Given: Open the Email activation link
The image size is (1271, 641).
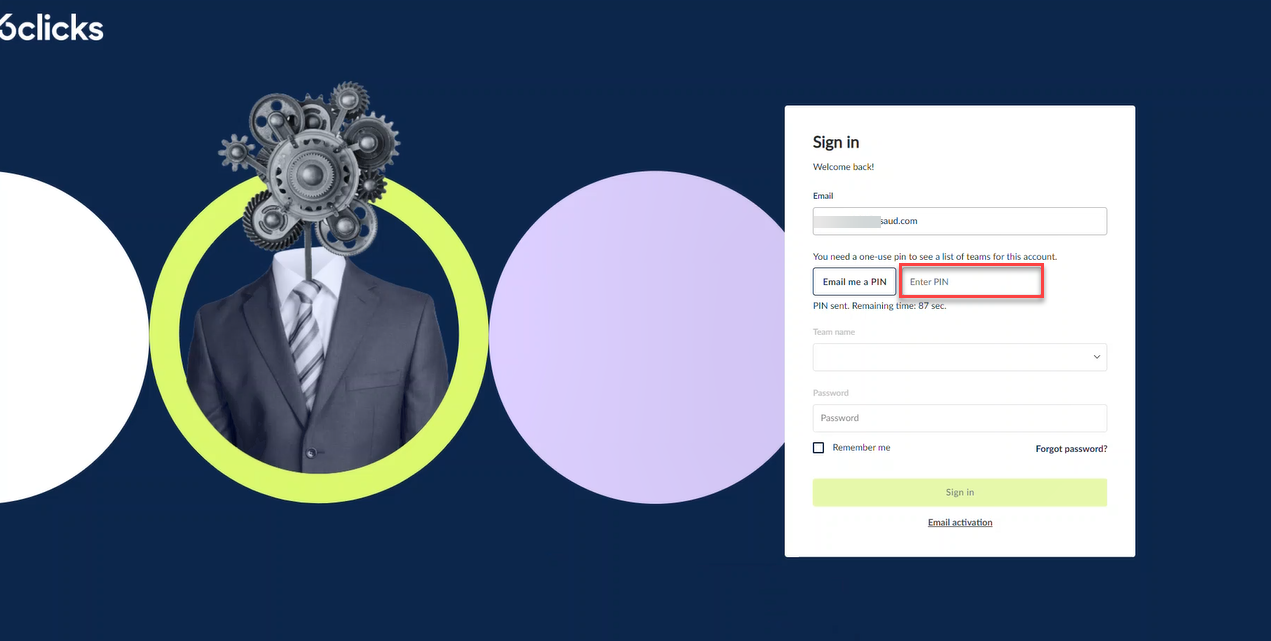Looking at the screenshot, I should coord(960,522).
